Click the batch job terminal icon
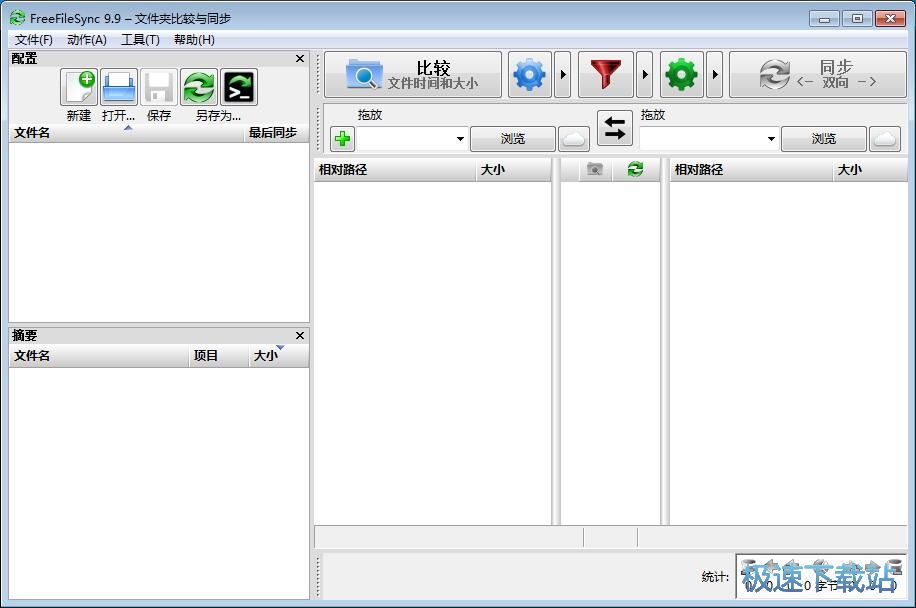The height and width of the screenshot is (608, 916). (x=239, y=88)
